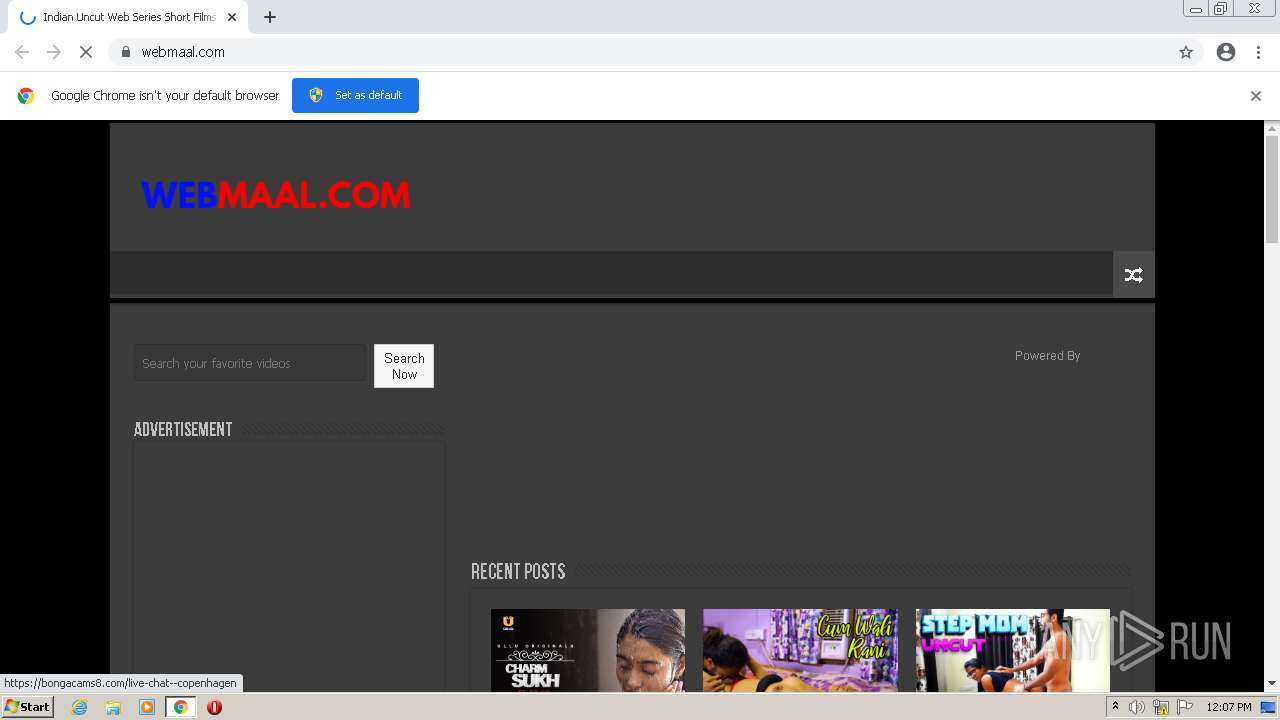The image size is (1280, 720).
Task: Close the Indian Uncut Web Series tab
Action: (232, 17)
